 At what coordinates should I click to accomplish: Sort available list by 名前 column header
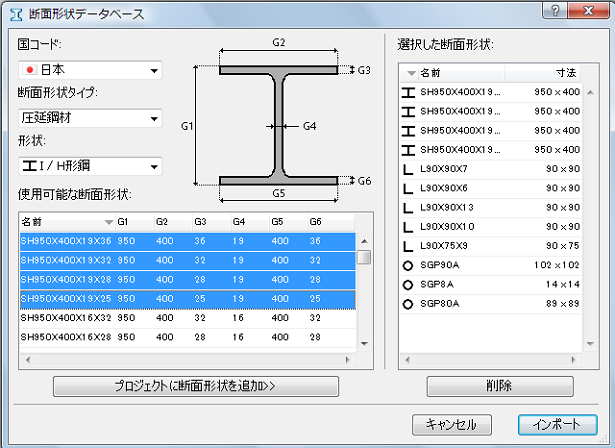tap(67, 222)
